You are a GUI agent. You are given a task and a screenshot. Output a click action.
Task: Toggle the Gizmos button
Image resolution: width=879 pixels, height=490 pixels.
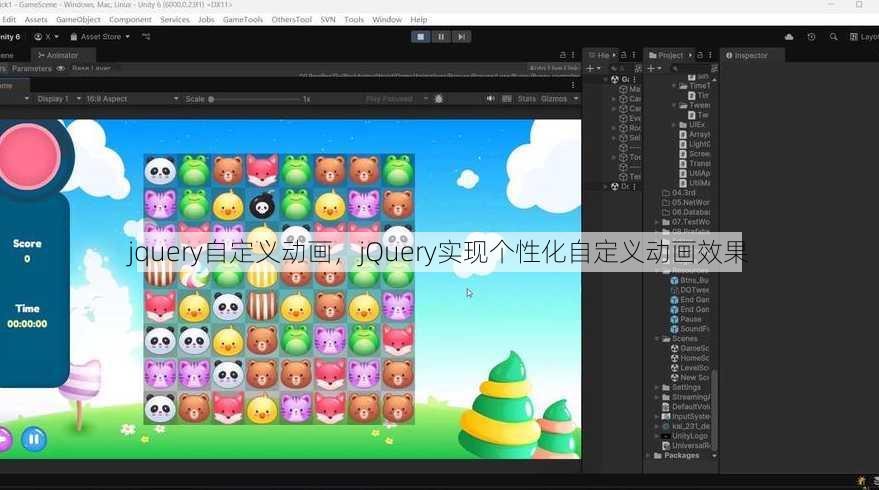coord(554,99)
